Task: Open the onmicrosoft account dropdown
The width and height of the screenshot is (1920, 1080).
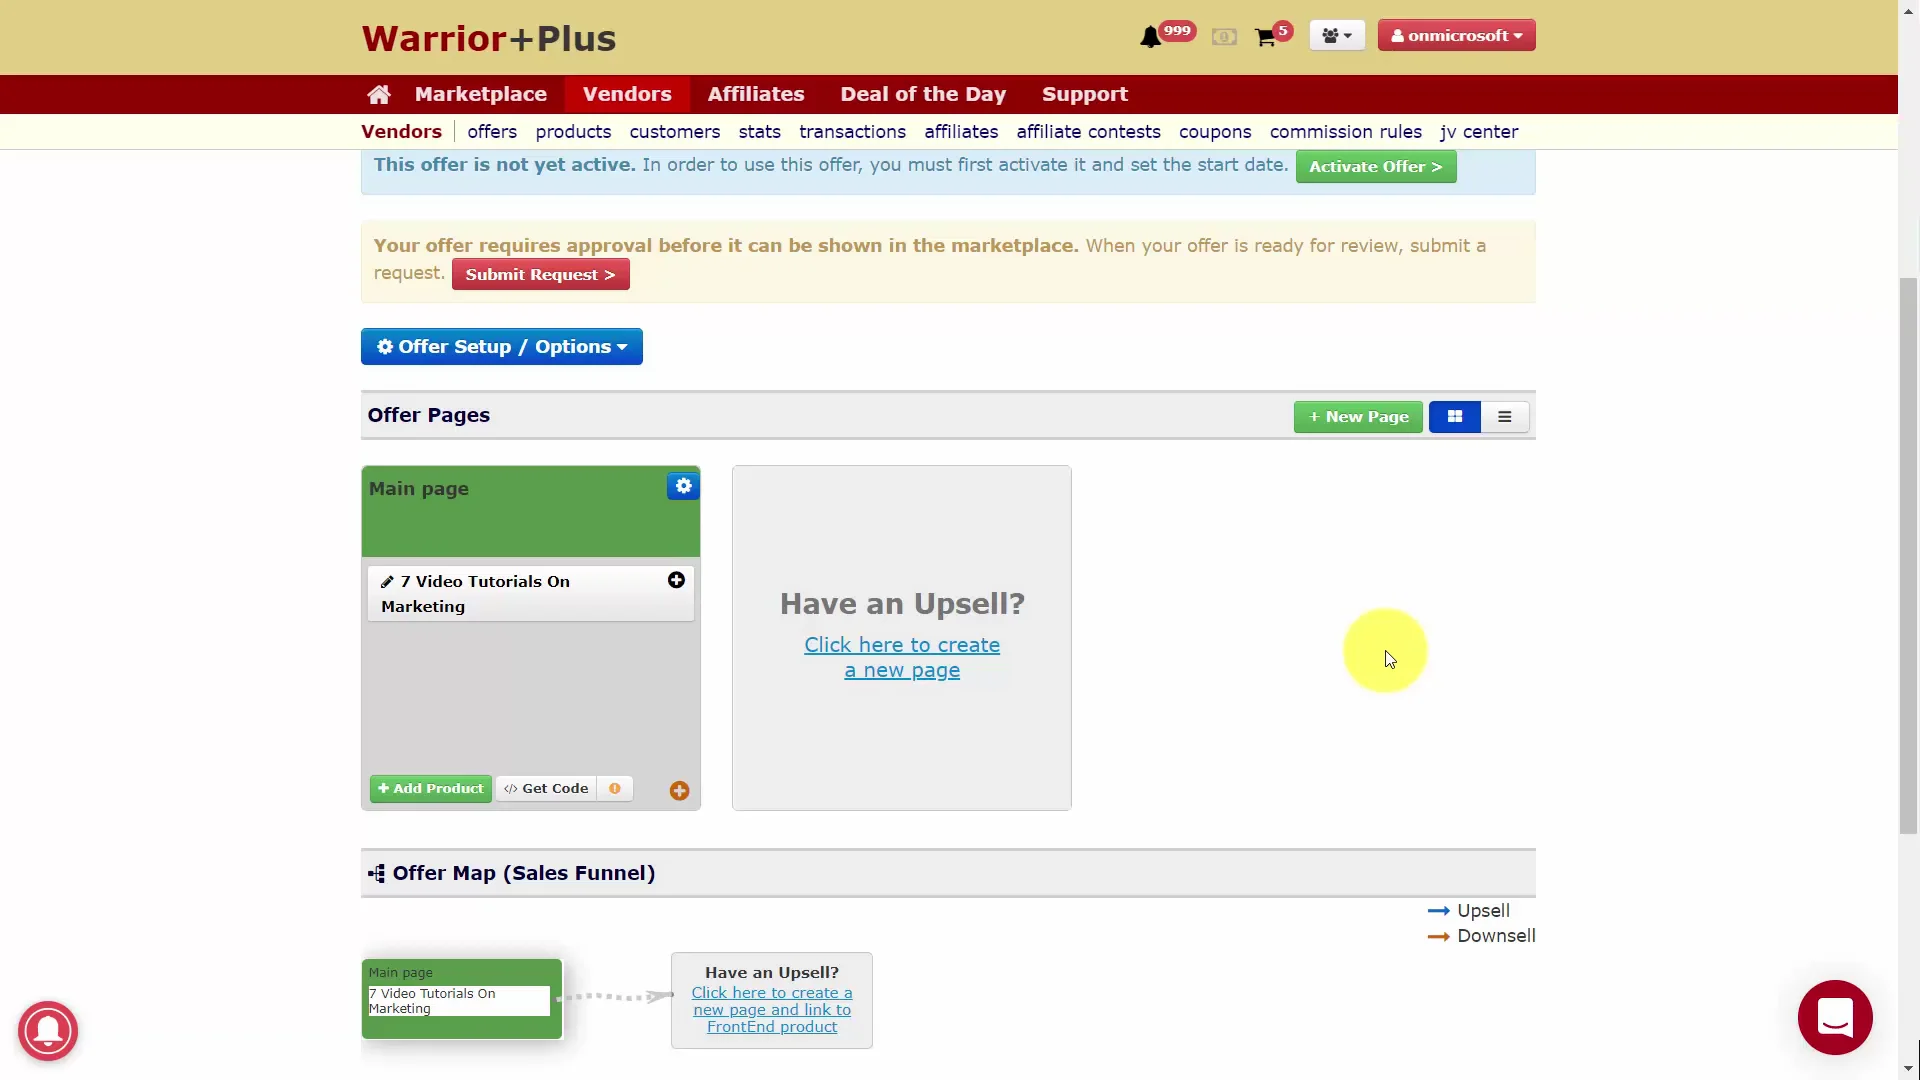Action: tap(1456, 36)
